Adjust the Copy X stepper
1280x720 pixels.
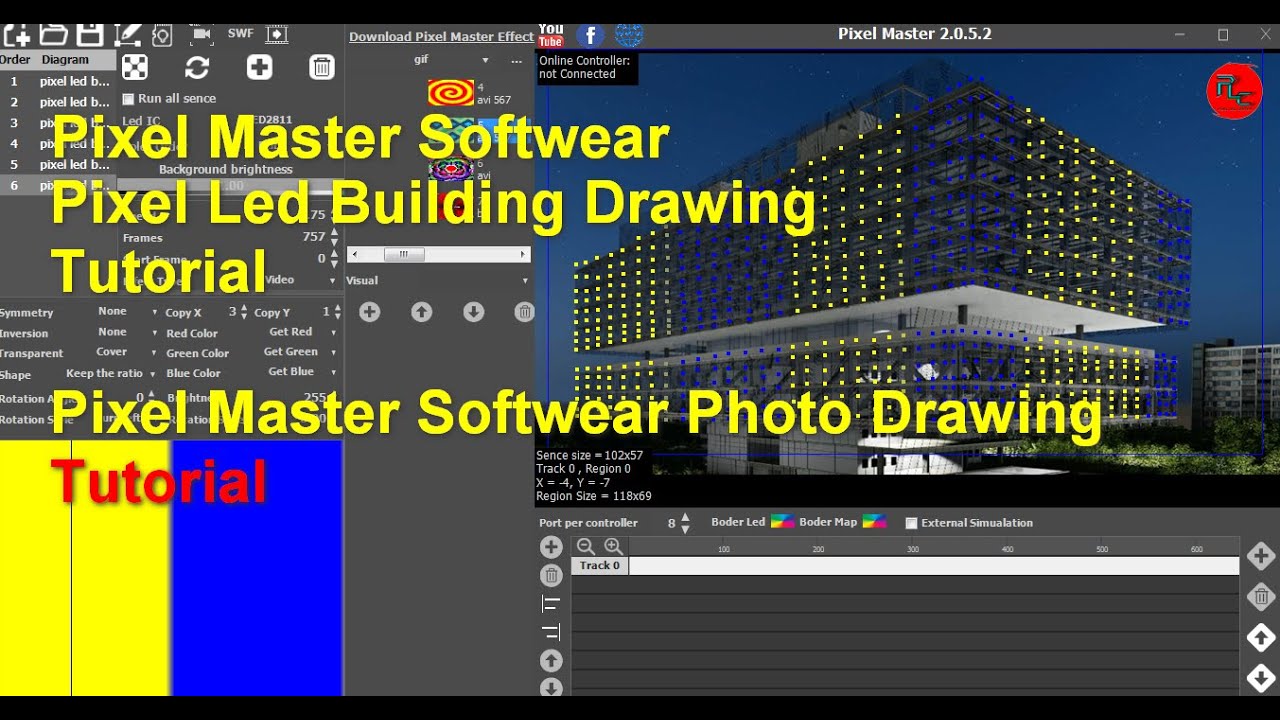[x=245, y=312]
